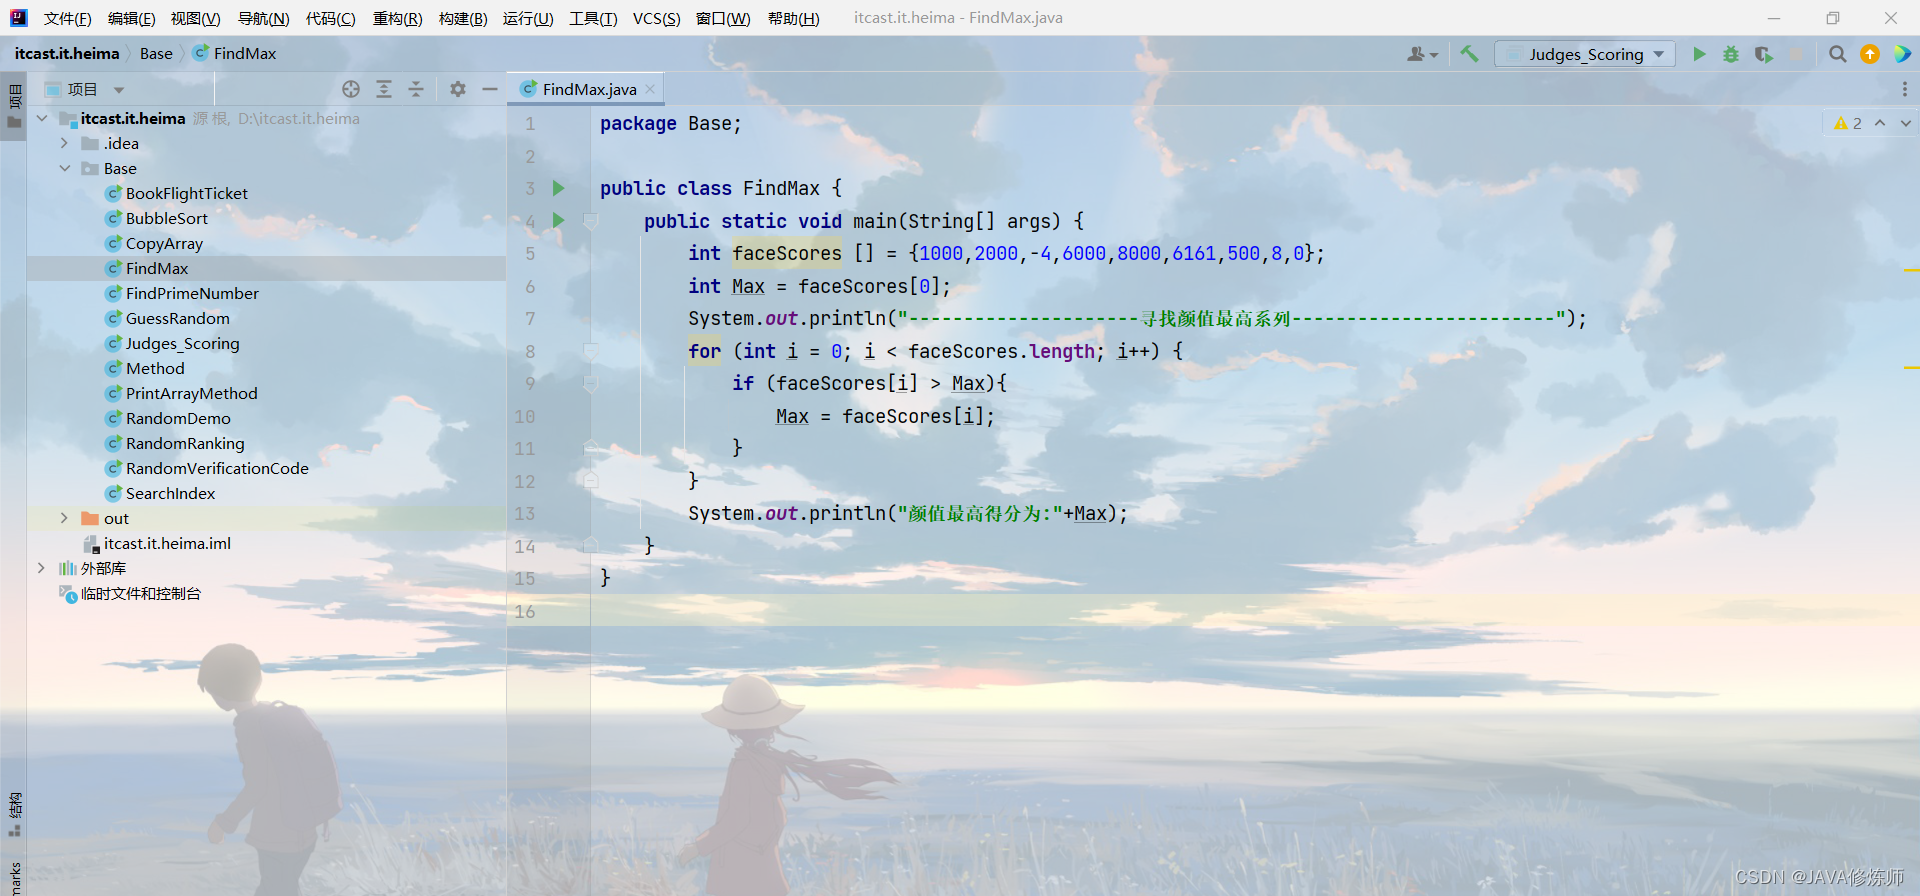Open the 文件(F) menu
The image size is (1920, 896).
pyautogui.click(x=67, y=18)
